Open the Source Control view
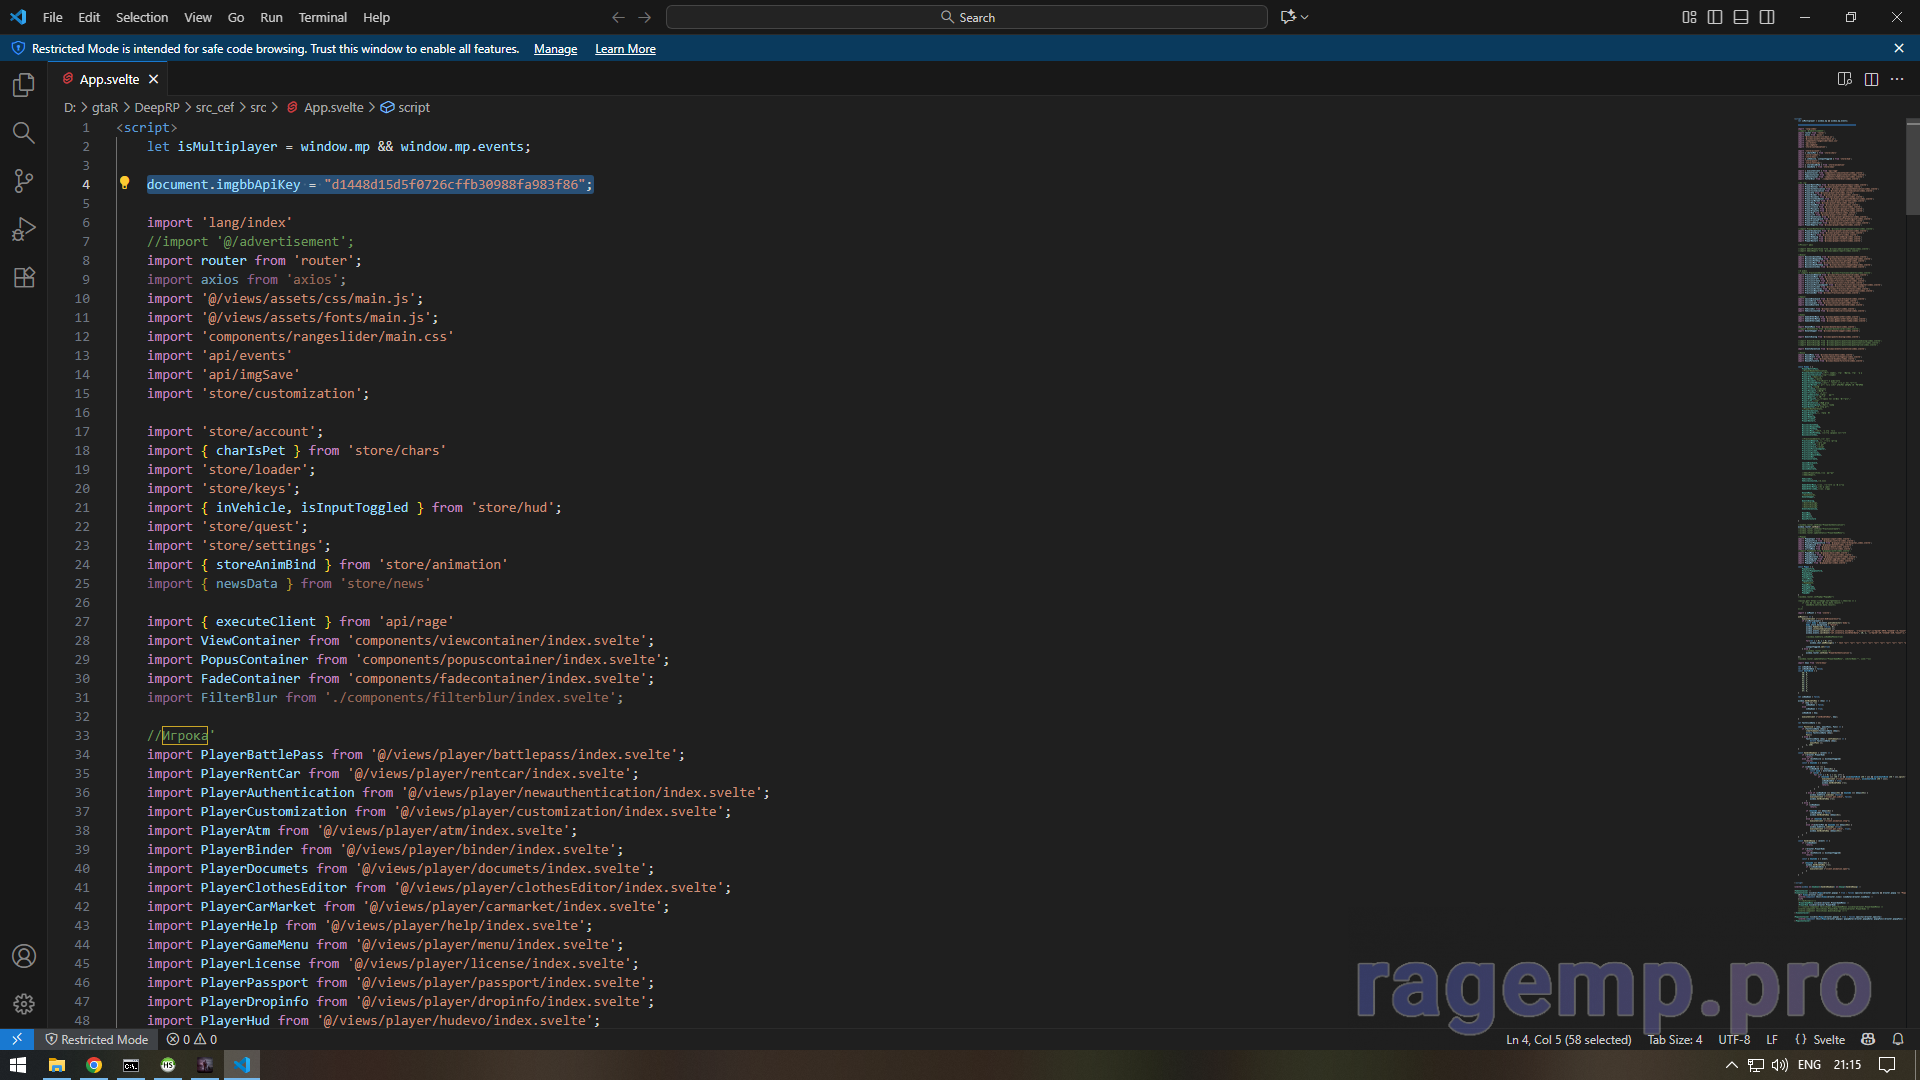The height and width of the screenshot is (1080, 1920). click(24, 181)
